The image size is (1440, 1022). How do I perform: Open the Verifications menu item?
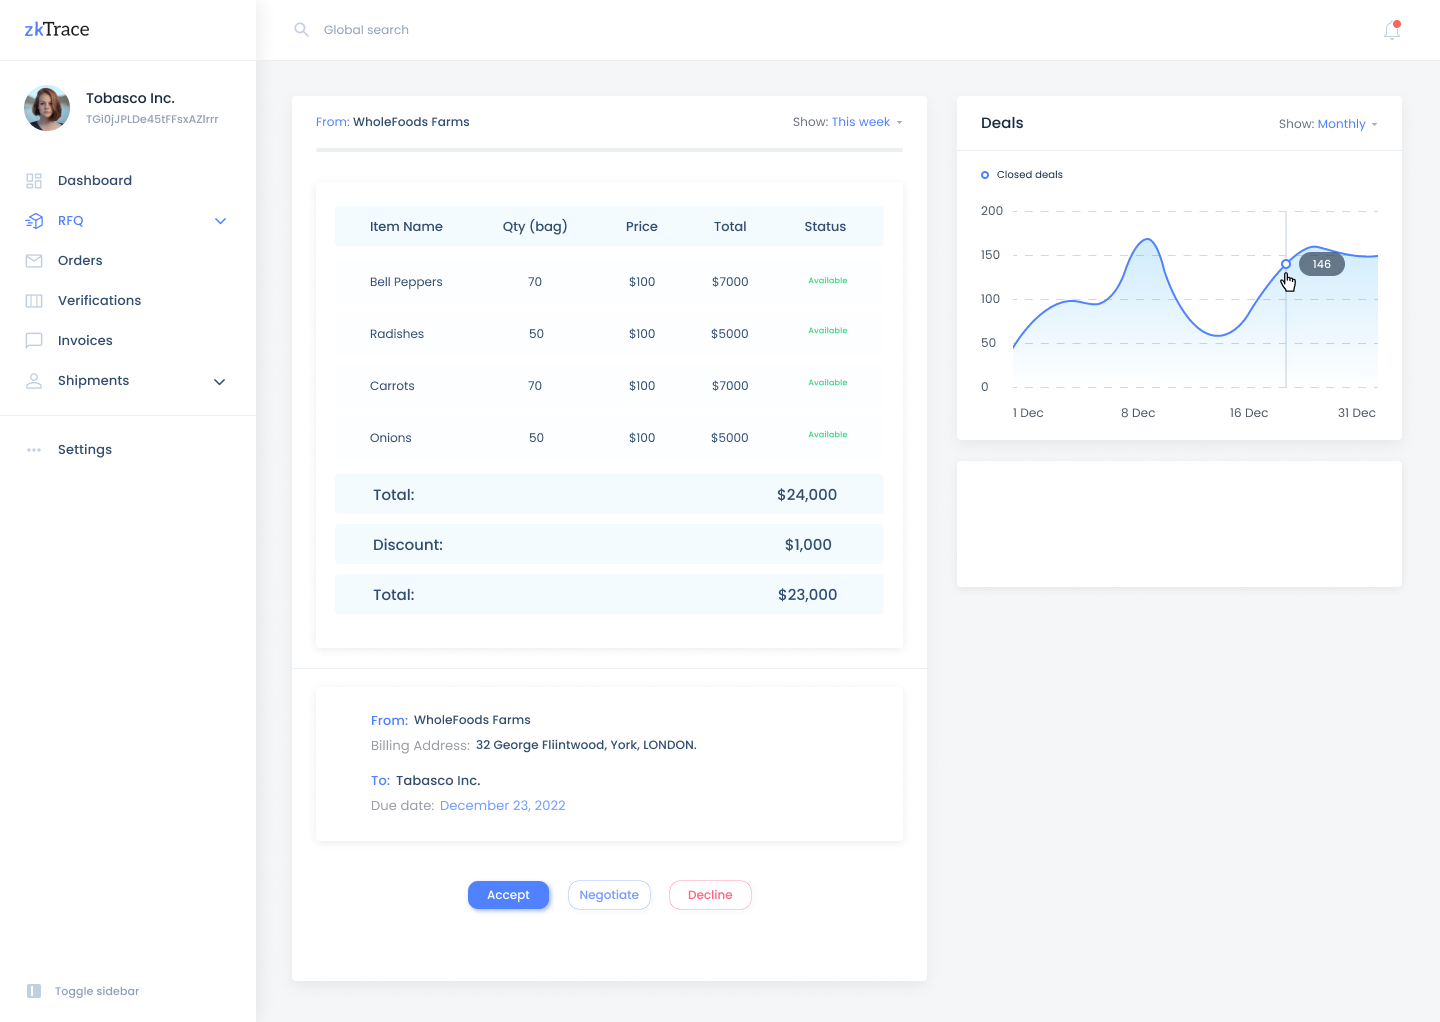tap(99, 301)
